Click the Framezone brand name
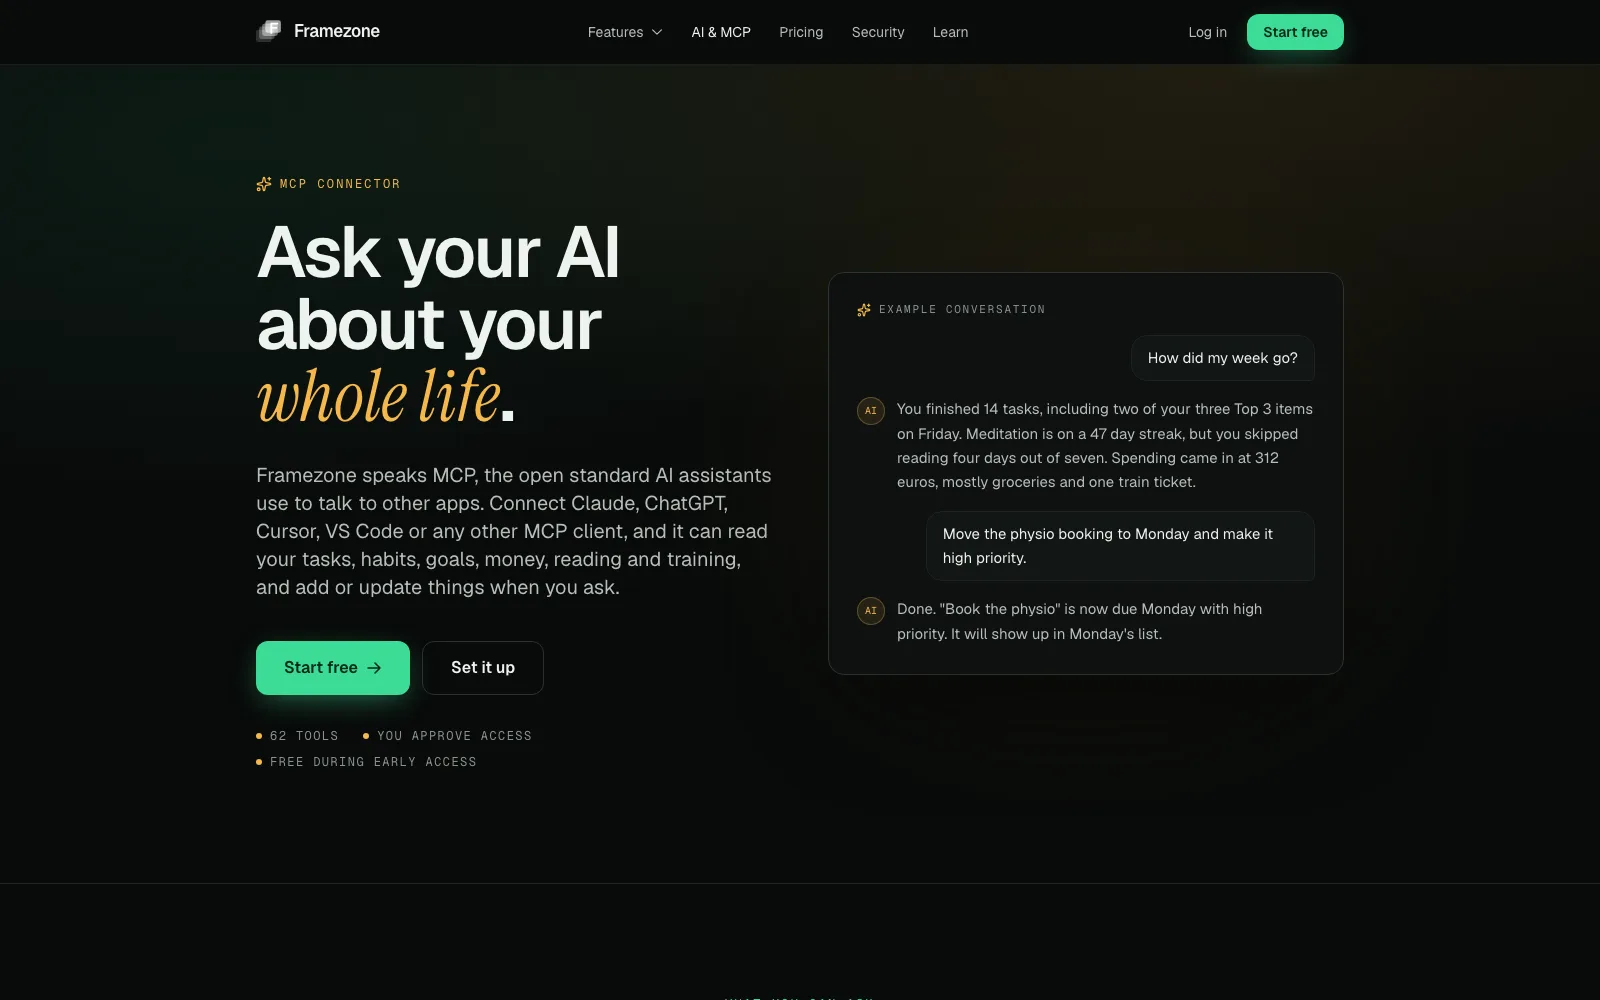The height and width of the screenshot is (1000, 1600). tap(337, 31)
